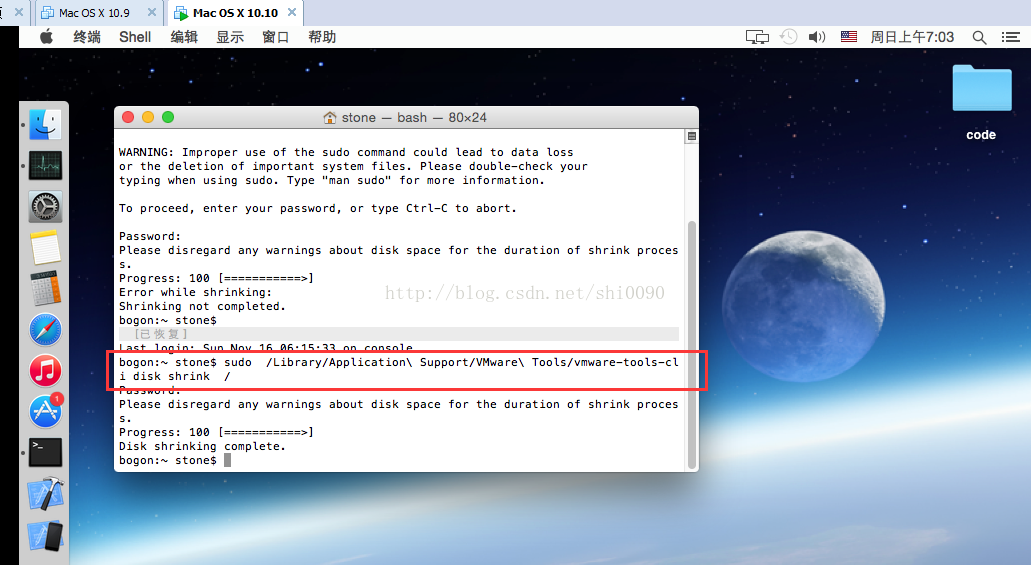Open Notification Center
The image size is (1031, 565).
[1011, 37]
